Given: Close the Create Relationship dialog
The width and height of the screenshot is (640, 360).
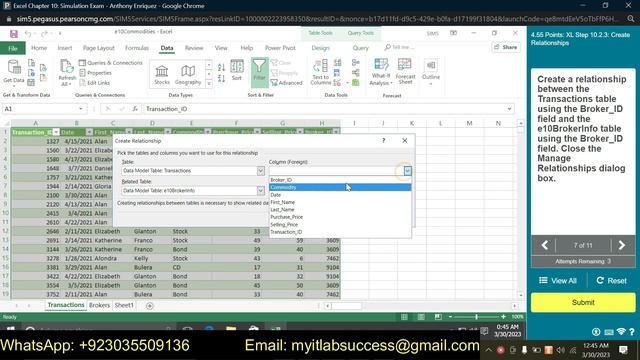Looking at the screenshot, I should coord(404,140).
